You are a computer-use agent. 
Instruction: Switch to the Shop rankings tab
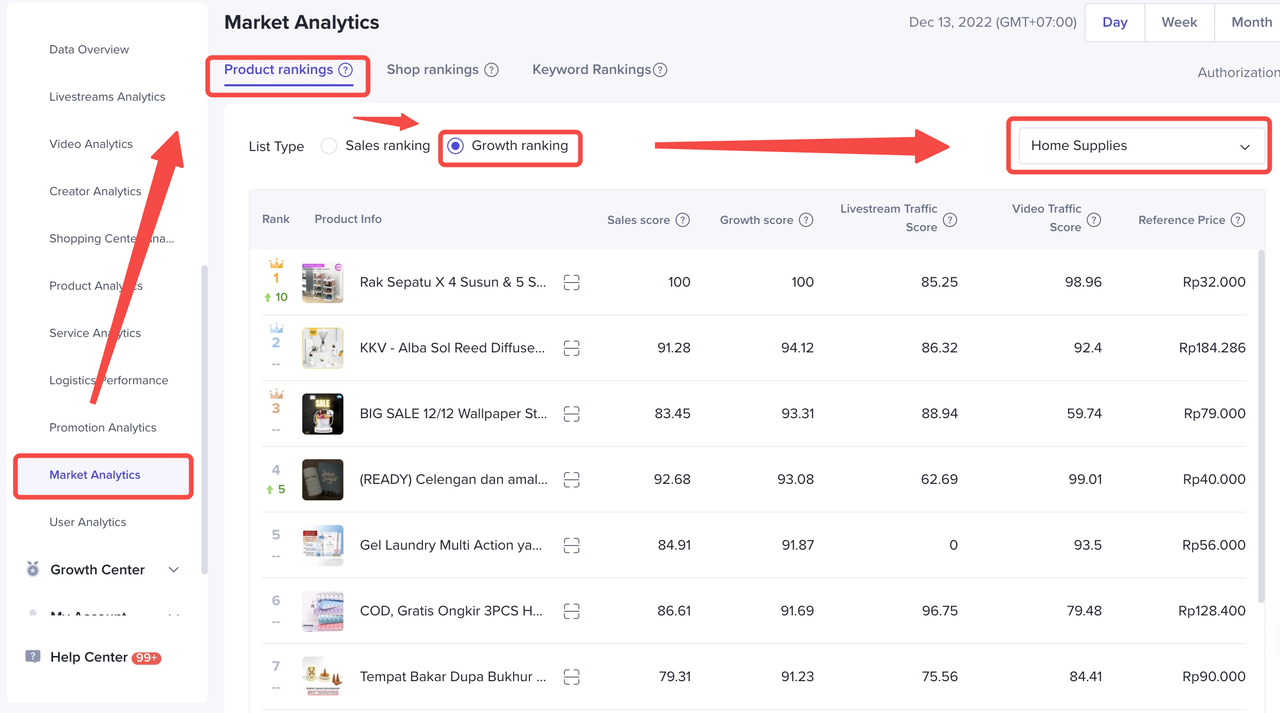(433, 70)
